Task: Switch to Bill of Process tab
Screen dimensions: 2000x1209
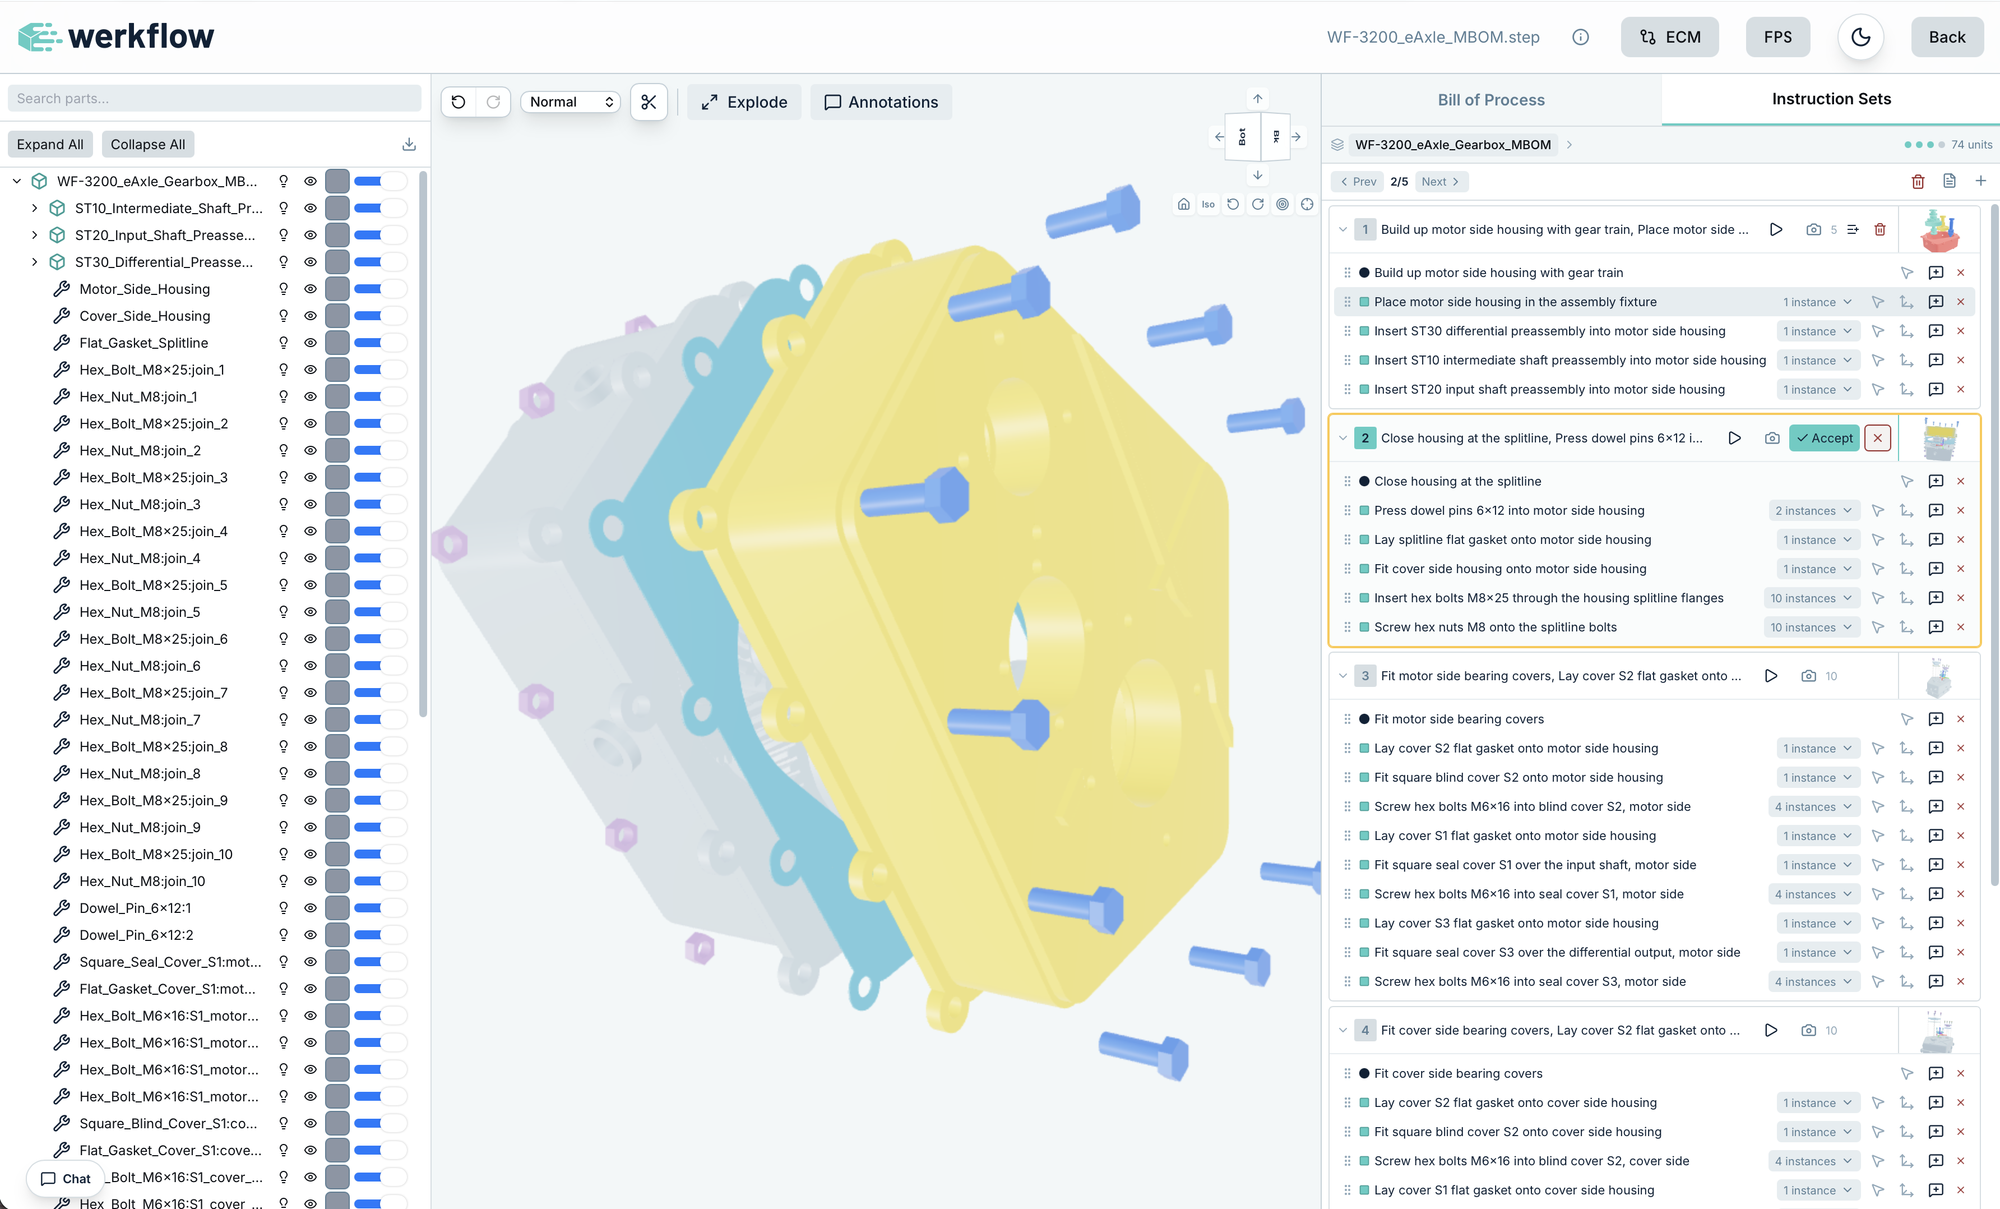Action: [1491, 99]
